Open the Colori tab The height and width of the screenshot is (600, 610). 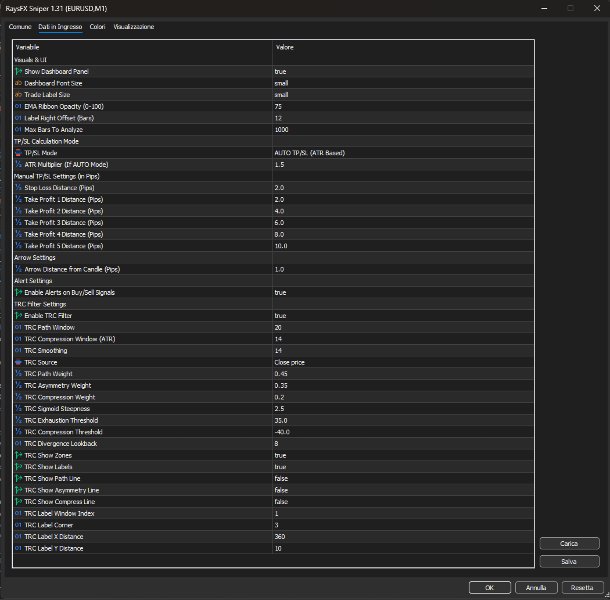click(x=97, y=27)
